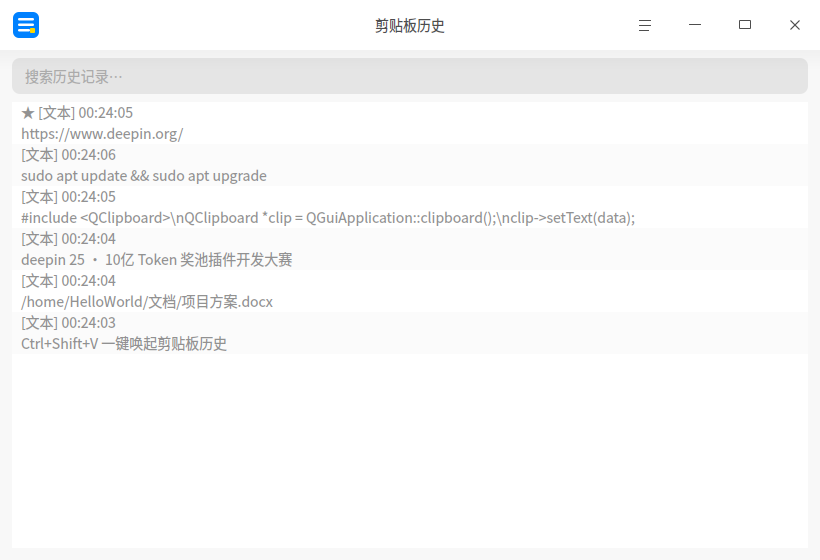Maximize the clipboard history window

click(x=745, y=25)
